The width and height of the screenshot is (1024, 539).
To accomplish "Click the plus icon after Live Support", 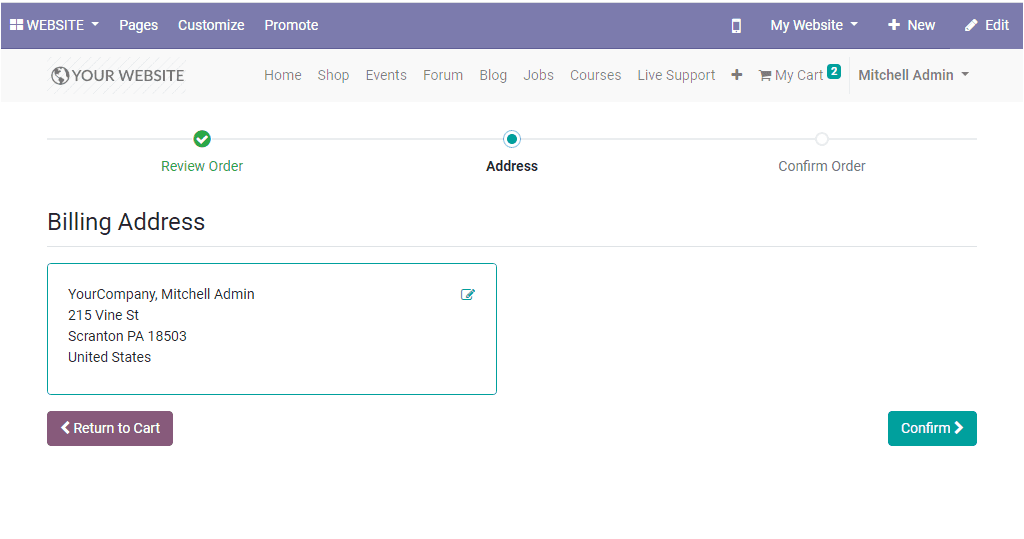I will (737, 75).
